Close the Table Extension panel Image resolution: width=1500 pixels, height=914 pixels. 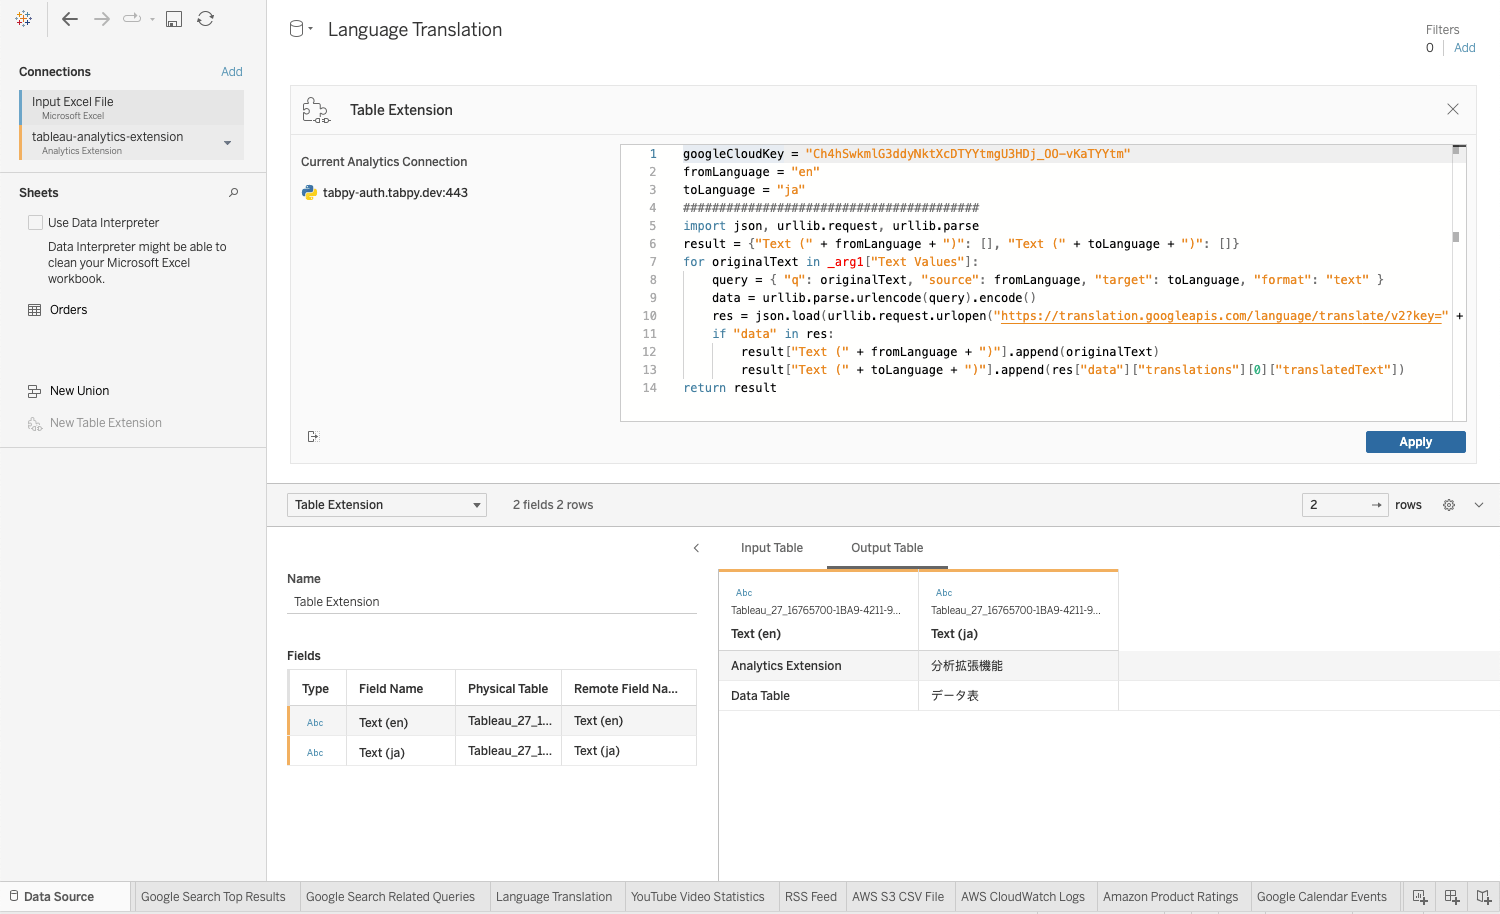tap(1453, 109)
